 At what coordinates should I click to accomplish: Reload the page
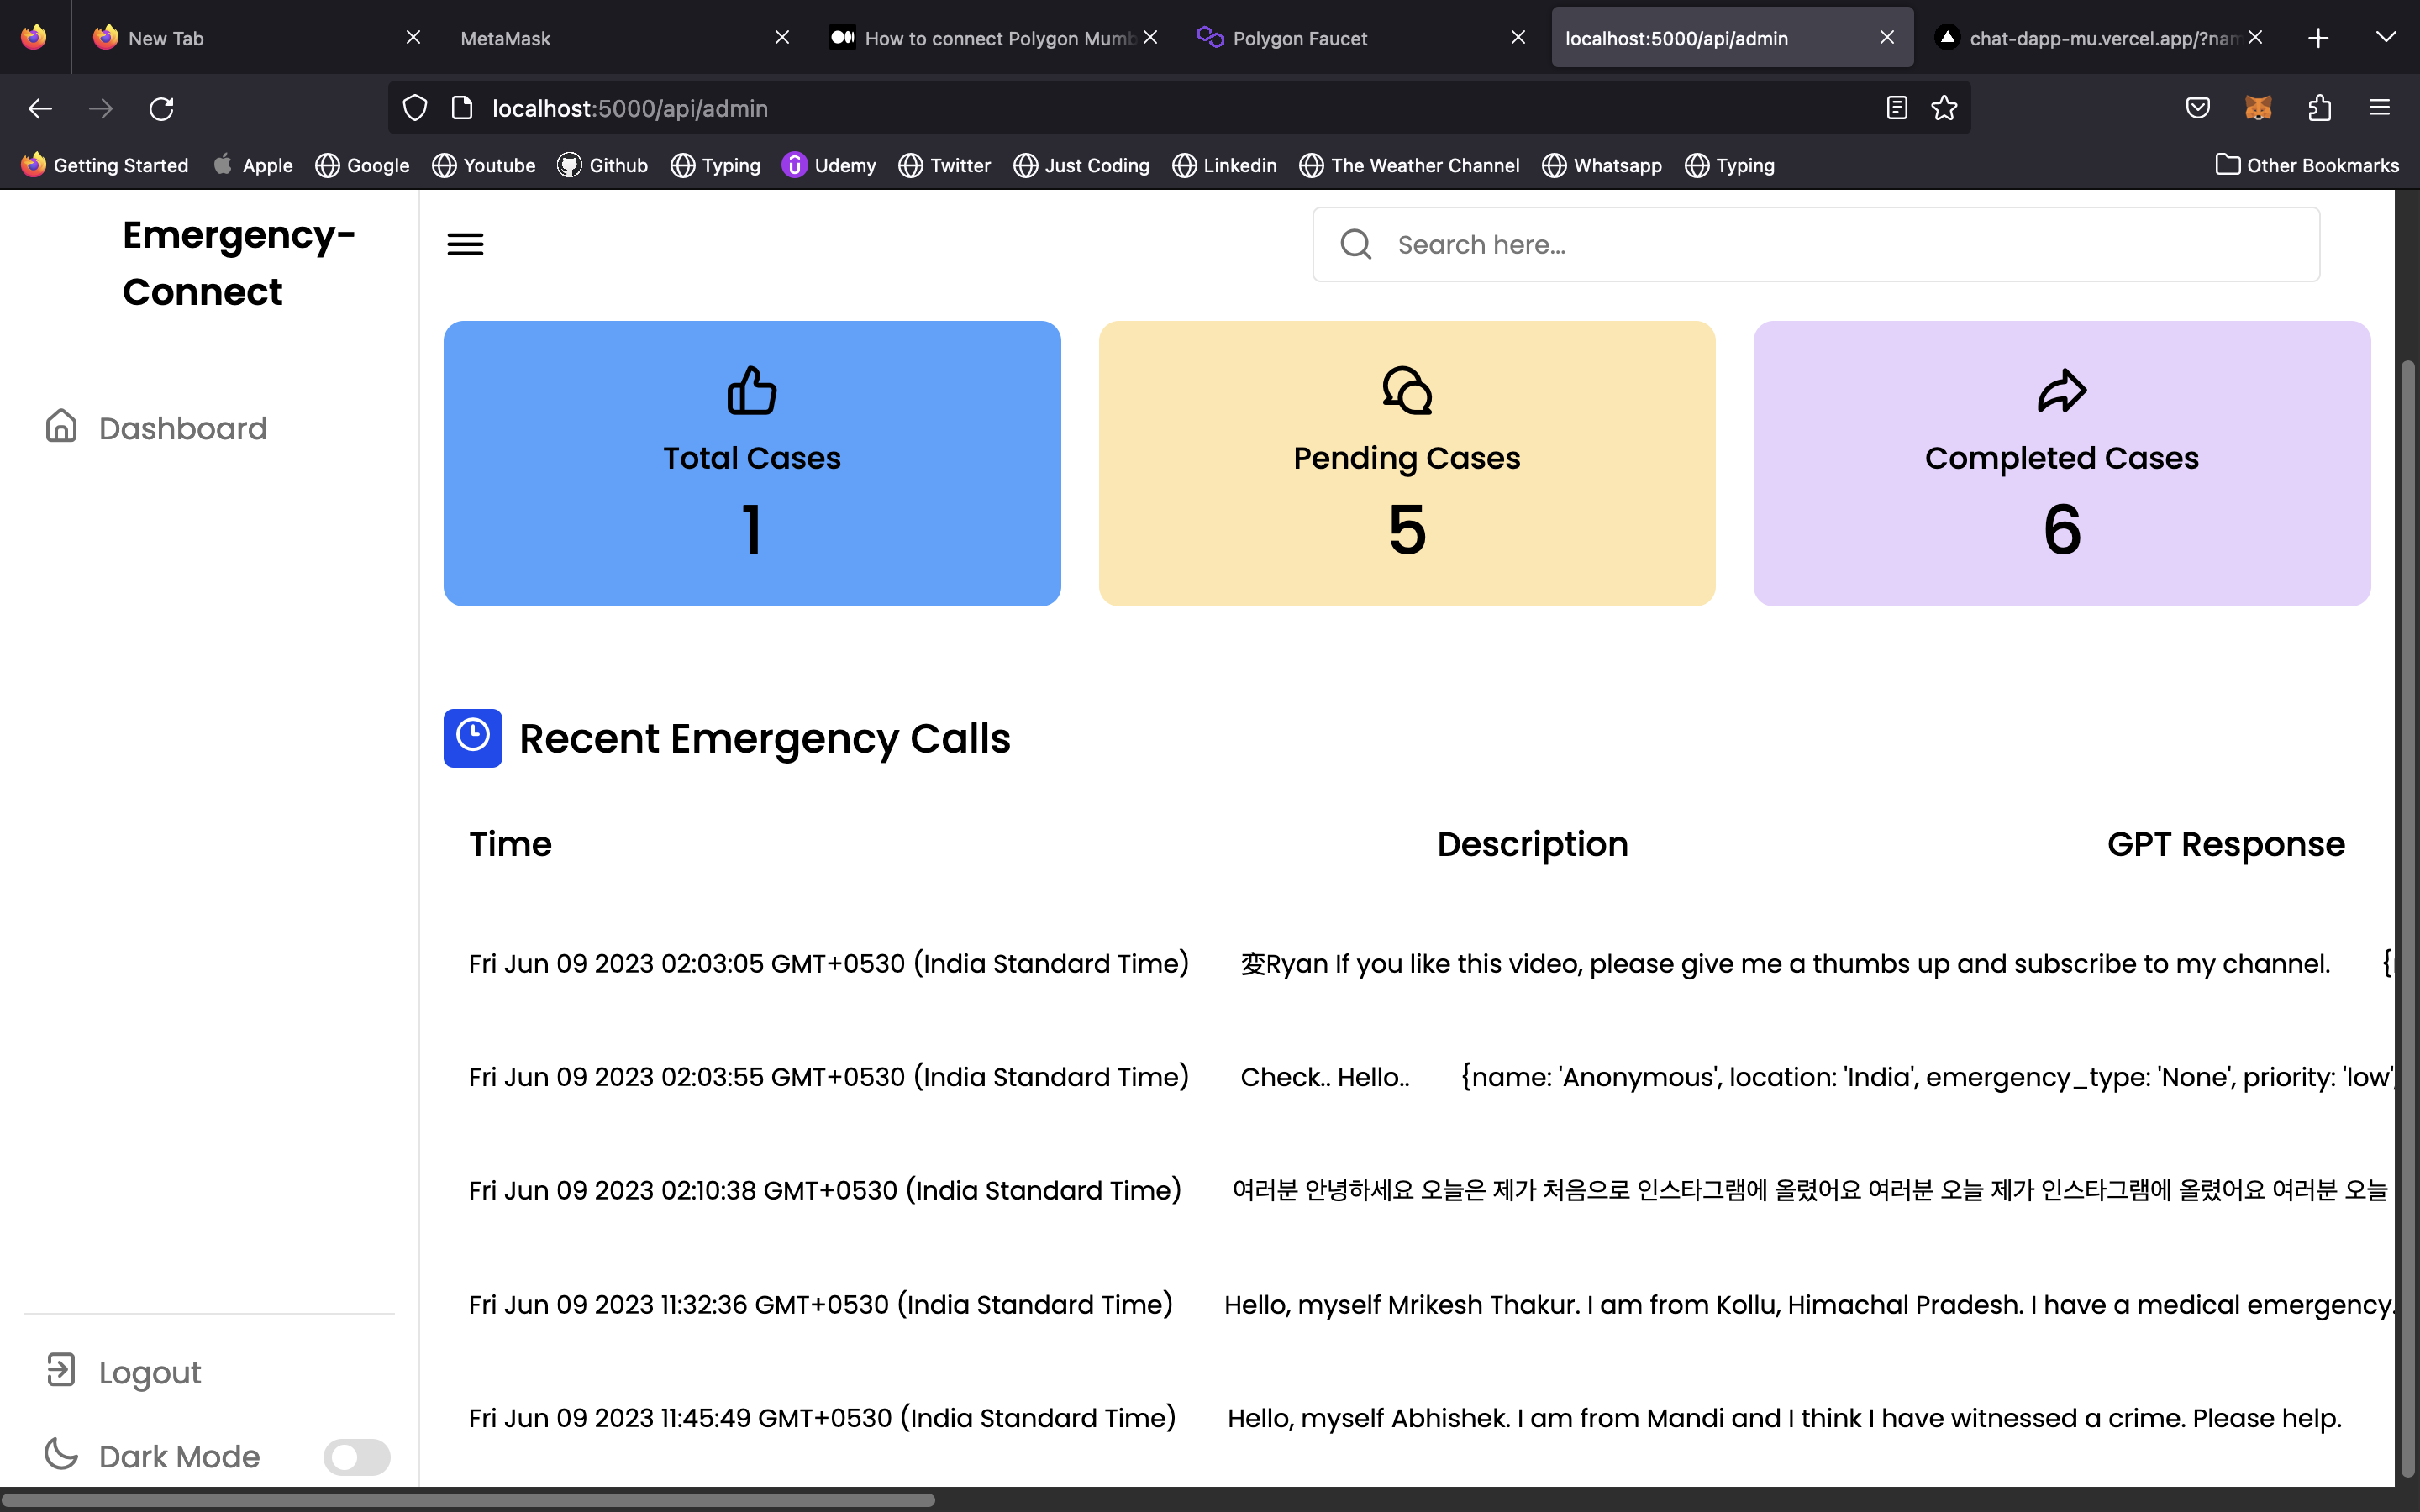click(161, 108)
